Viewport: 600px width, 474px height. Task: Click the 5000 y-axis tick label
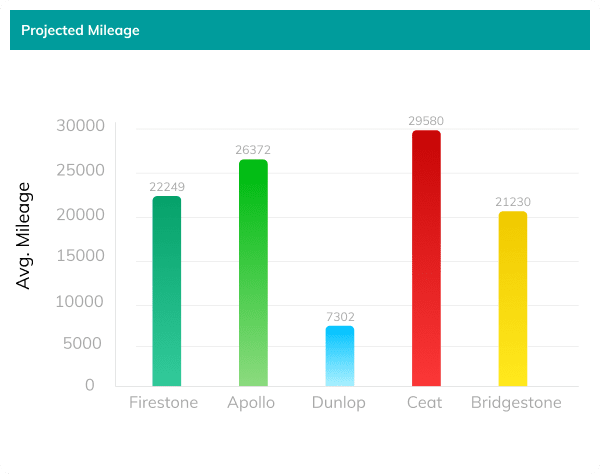82,344
